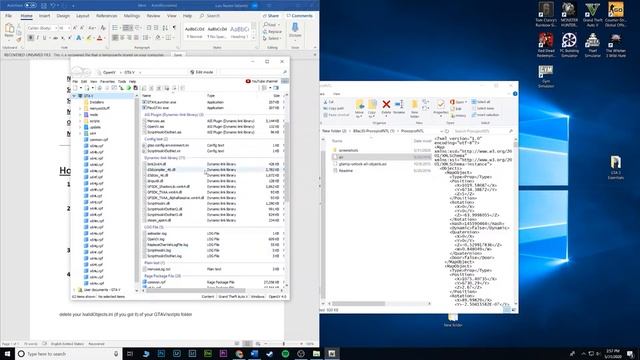Viewport: 640px width, 360px height.
Task: Apply Italic formatting in Word
Action: tap(38, 38)
